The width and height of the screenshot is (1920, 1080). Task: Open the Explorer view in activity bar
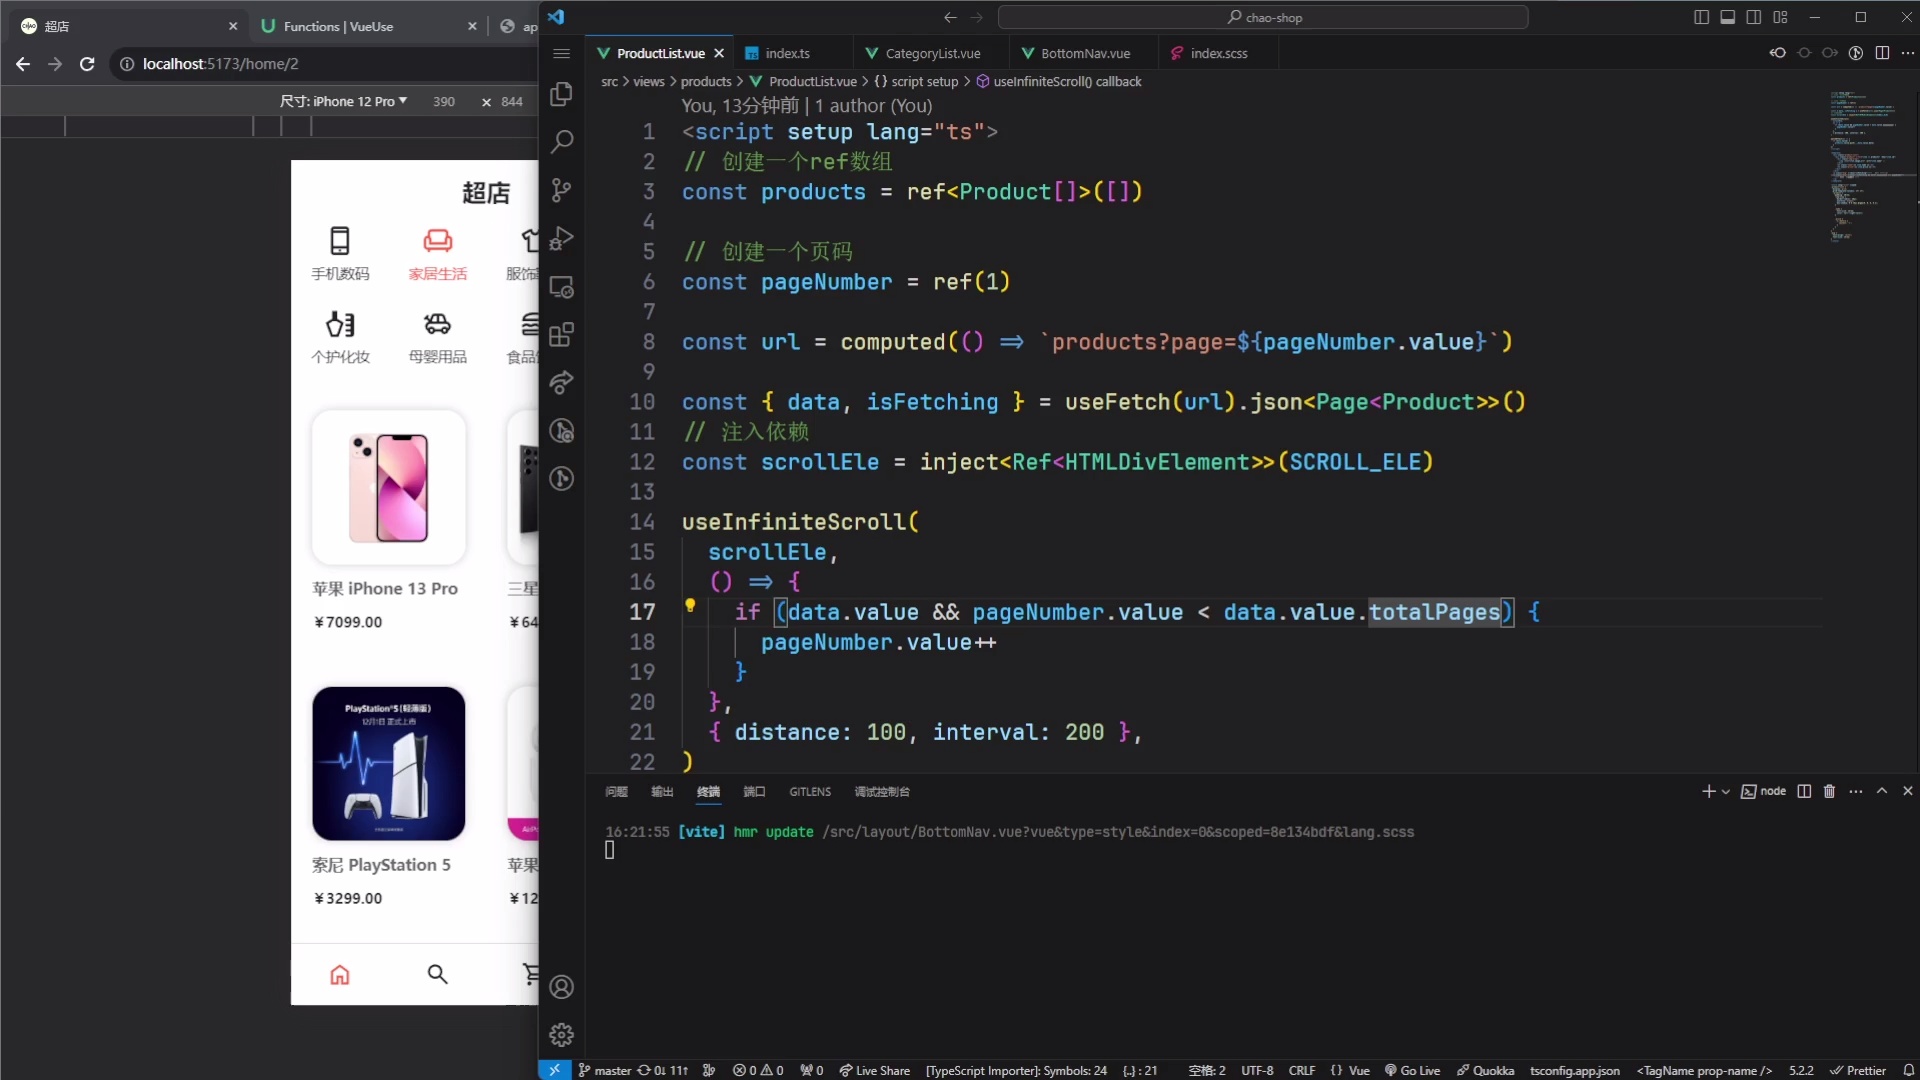point(562,94)
